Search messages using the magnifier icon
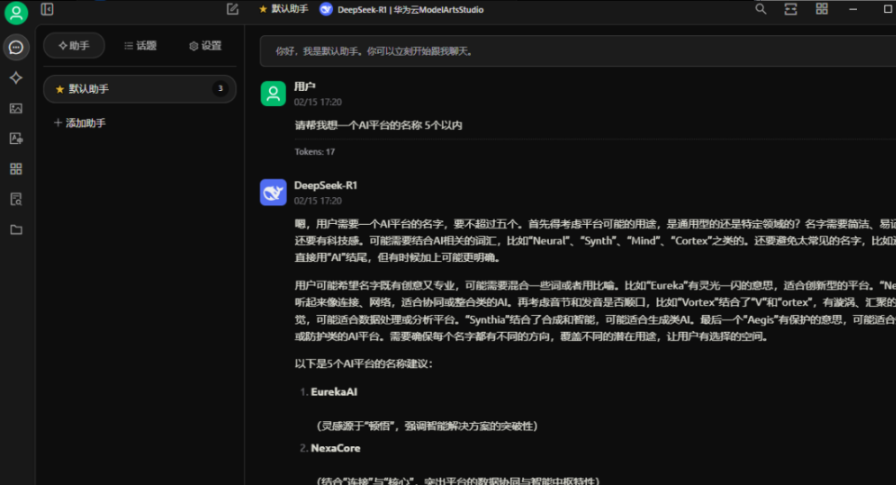This screenshot has width=896, height=485. pyautogui.click(x=761, y=9)
